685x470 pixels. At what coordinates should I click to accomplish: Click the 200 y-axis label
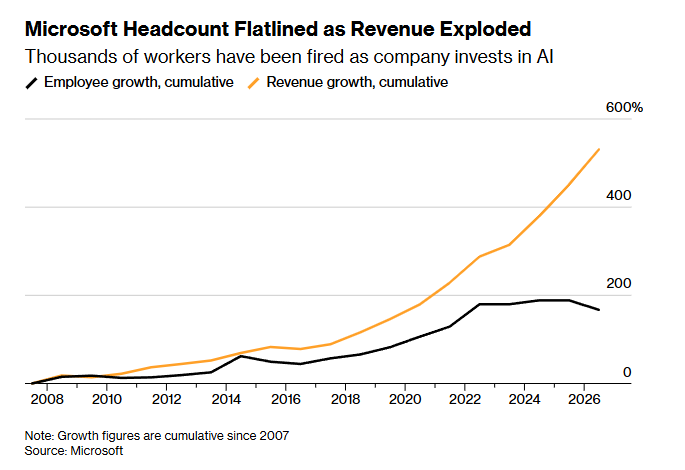pos(619,283)
